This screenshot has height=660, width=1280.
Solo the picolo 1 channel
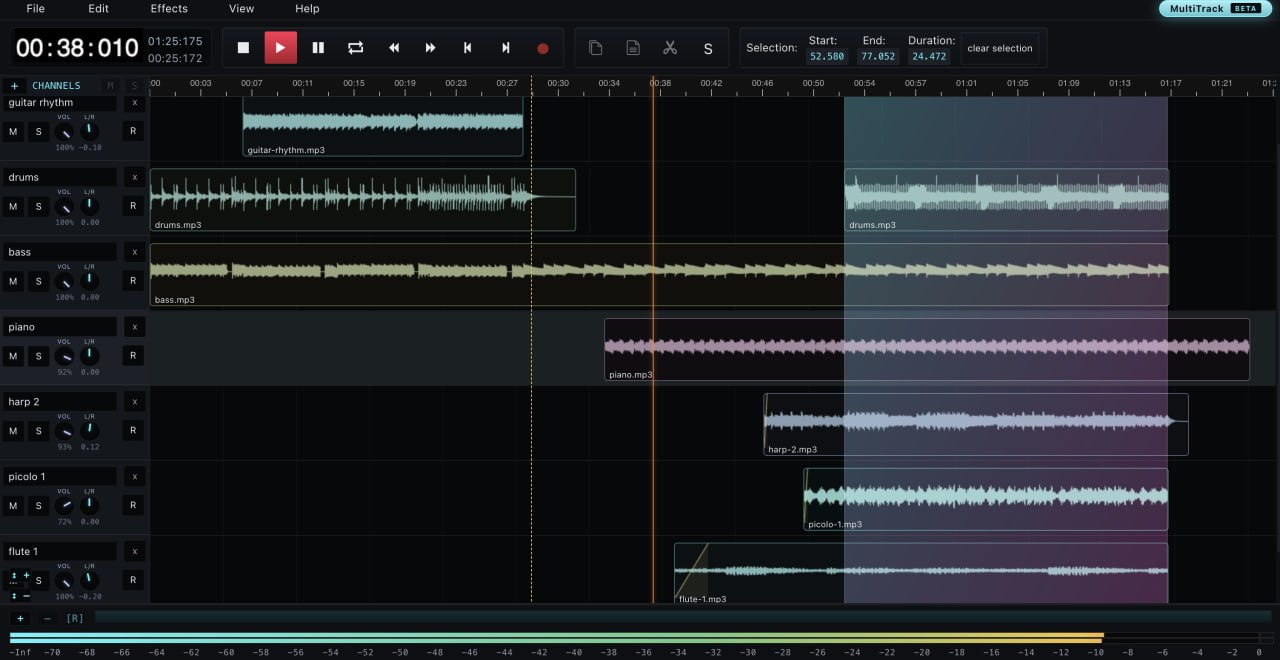pos(39,506)
